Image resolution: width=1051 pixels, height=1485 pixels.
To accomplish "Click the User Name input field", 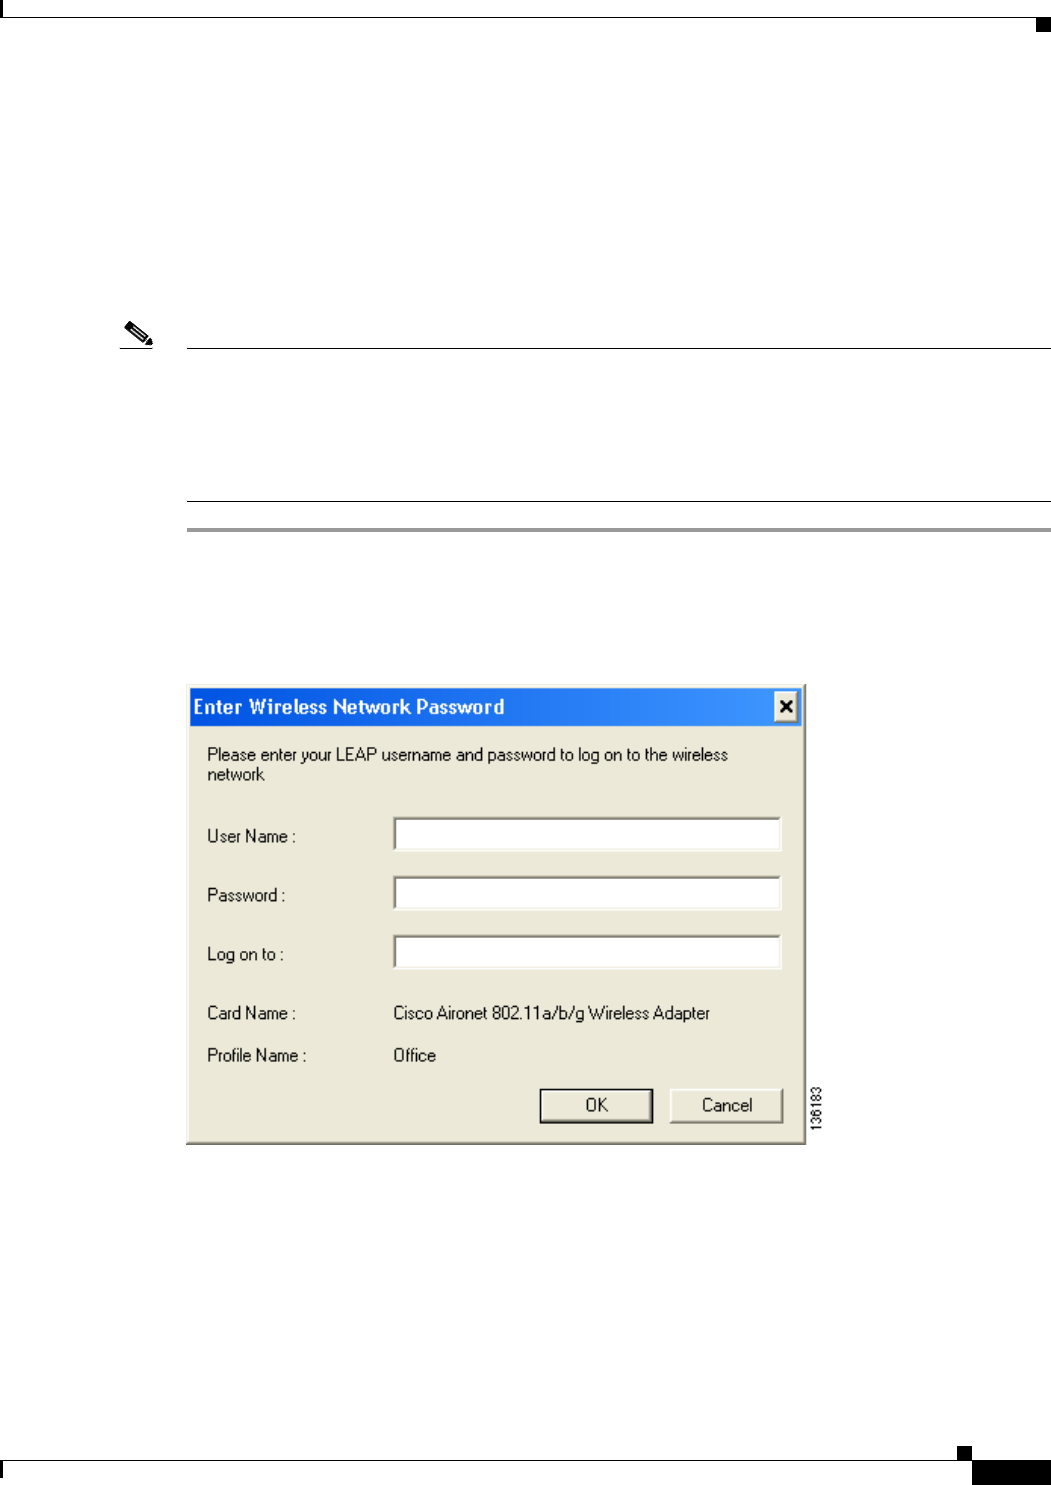I will 587,834.
